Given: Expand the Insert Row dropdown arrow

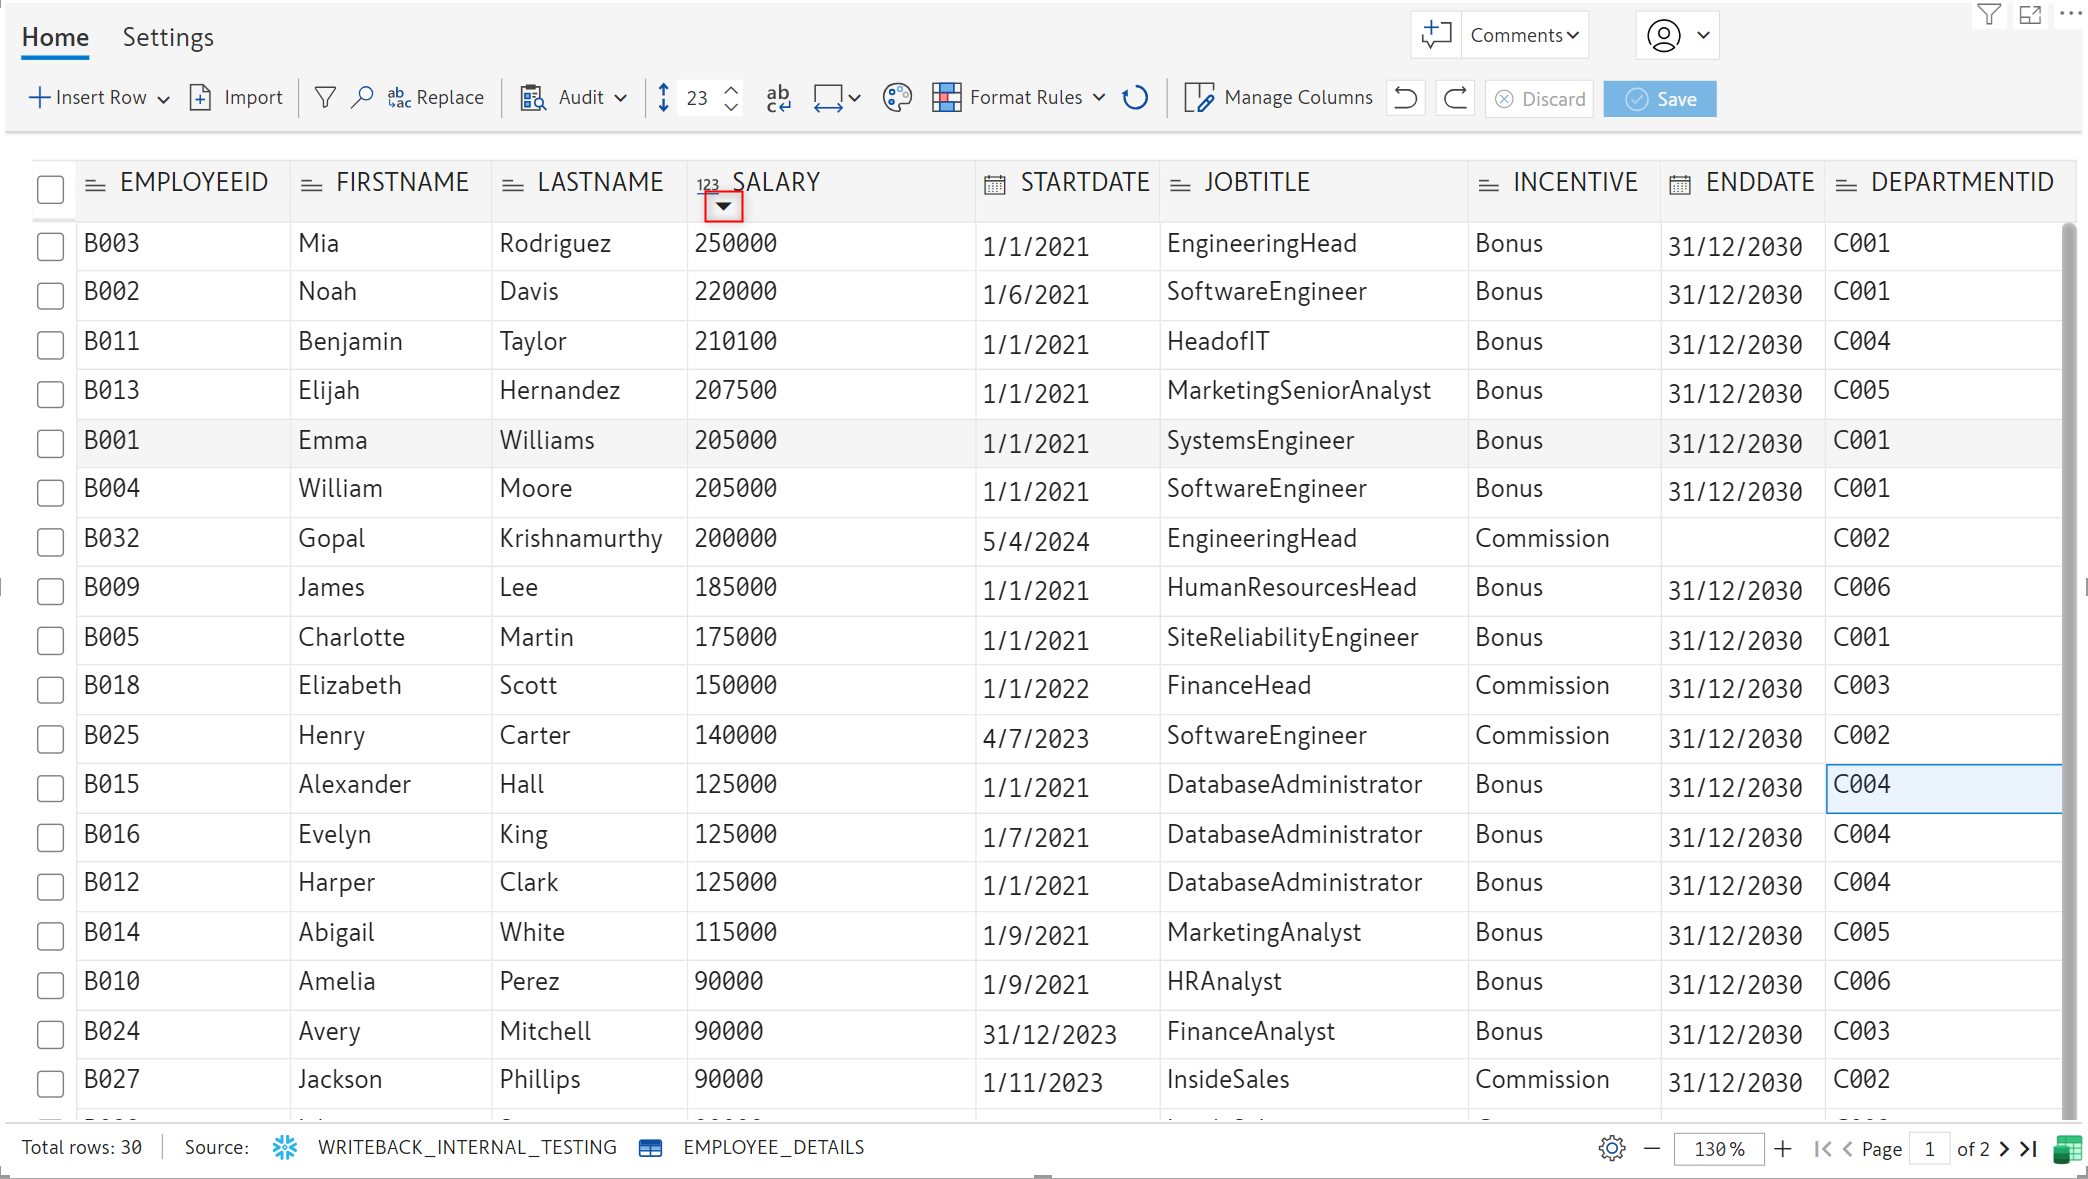Looking at the screenshot, I should 164,99.
